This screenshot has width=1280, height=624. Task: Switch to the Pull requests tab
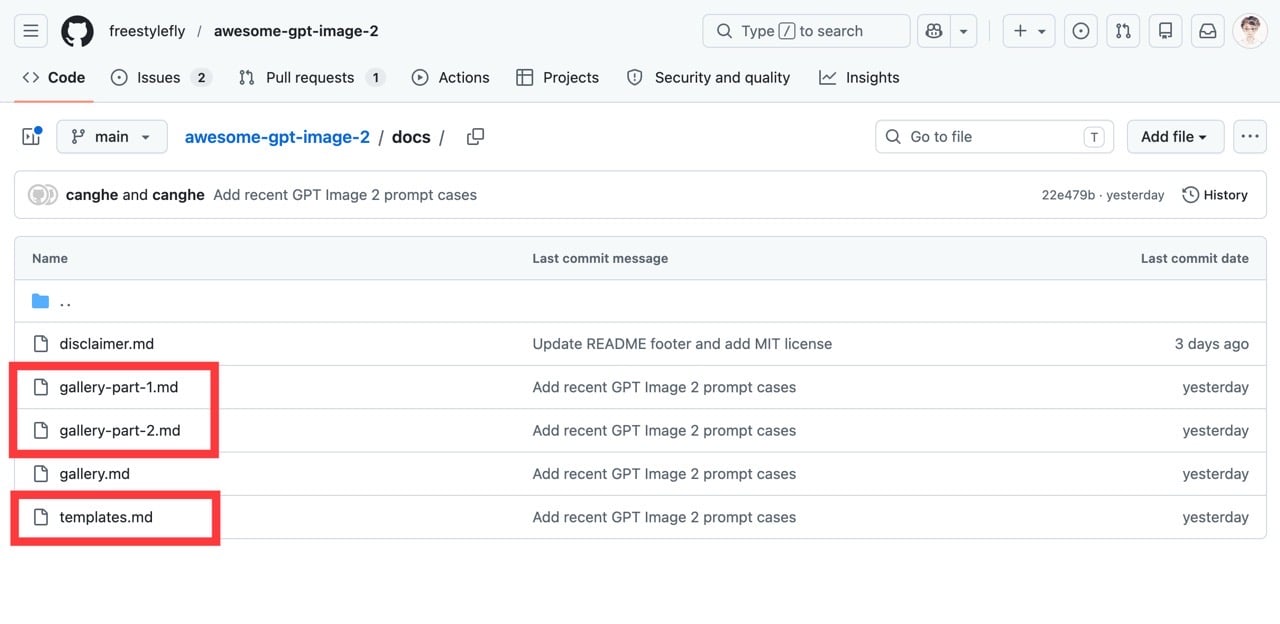click(310, 78)
